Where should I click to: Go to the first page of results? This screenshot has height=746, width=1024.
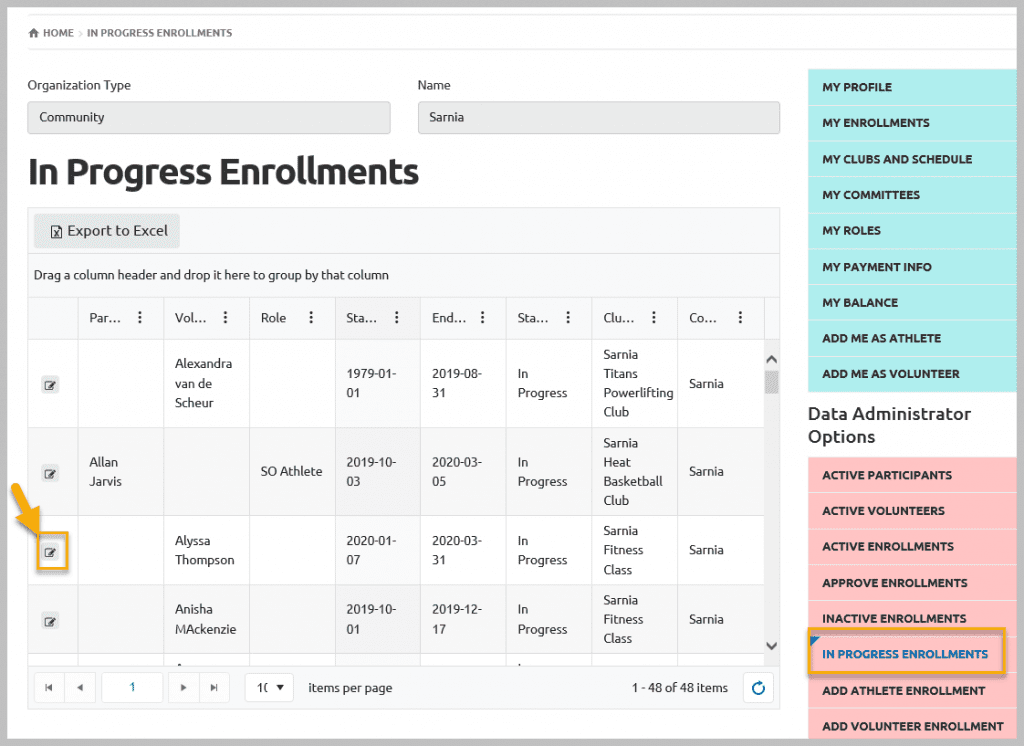tap(49, 688)
